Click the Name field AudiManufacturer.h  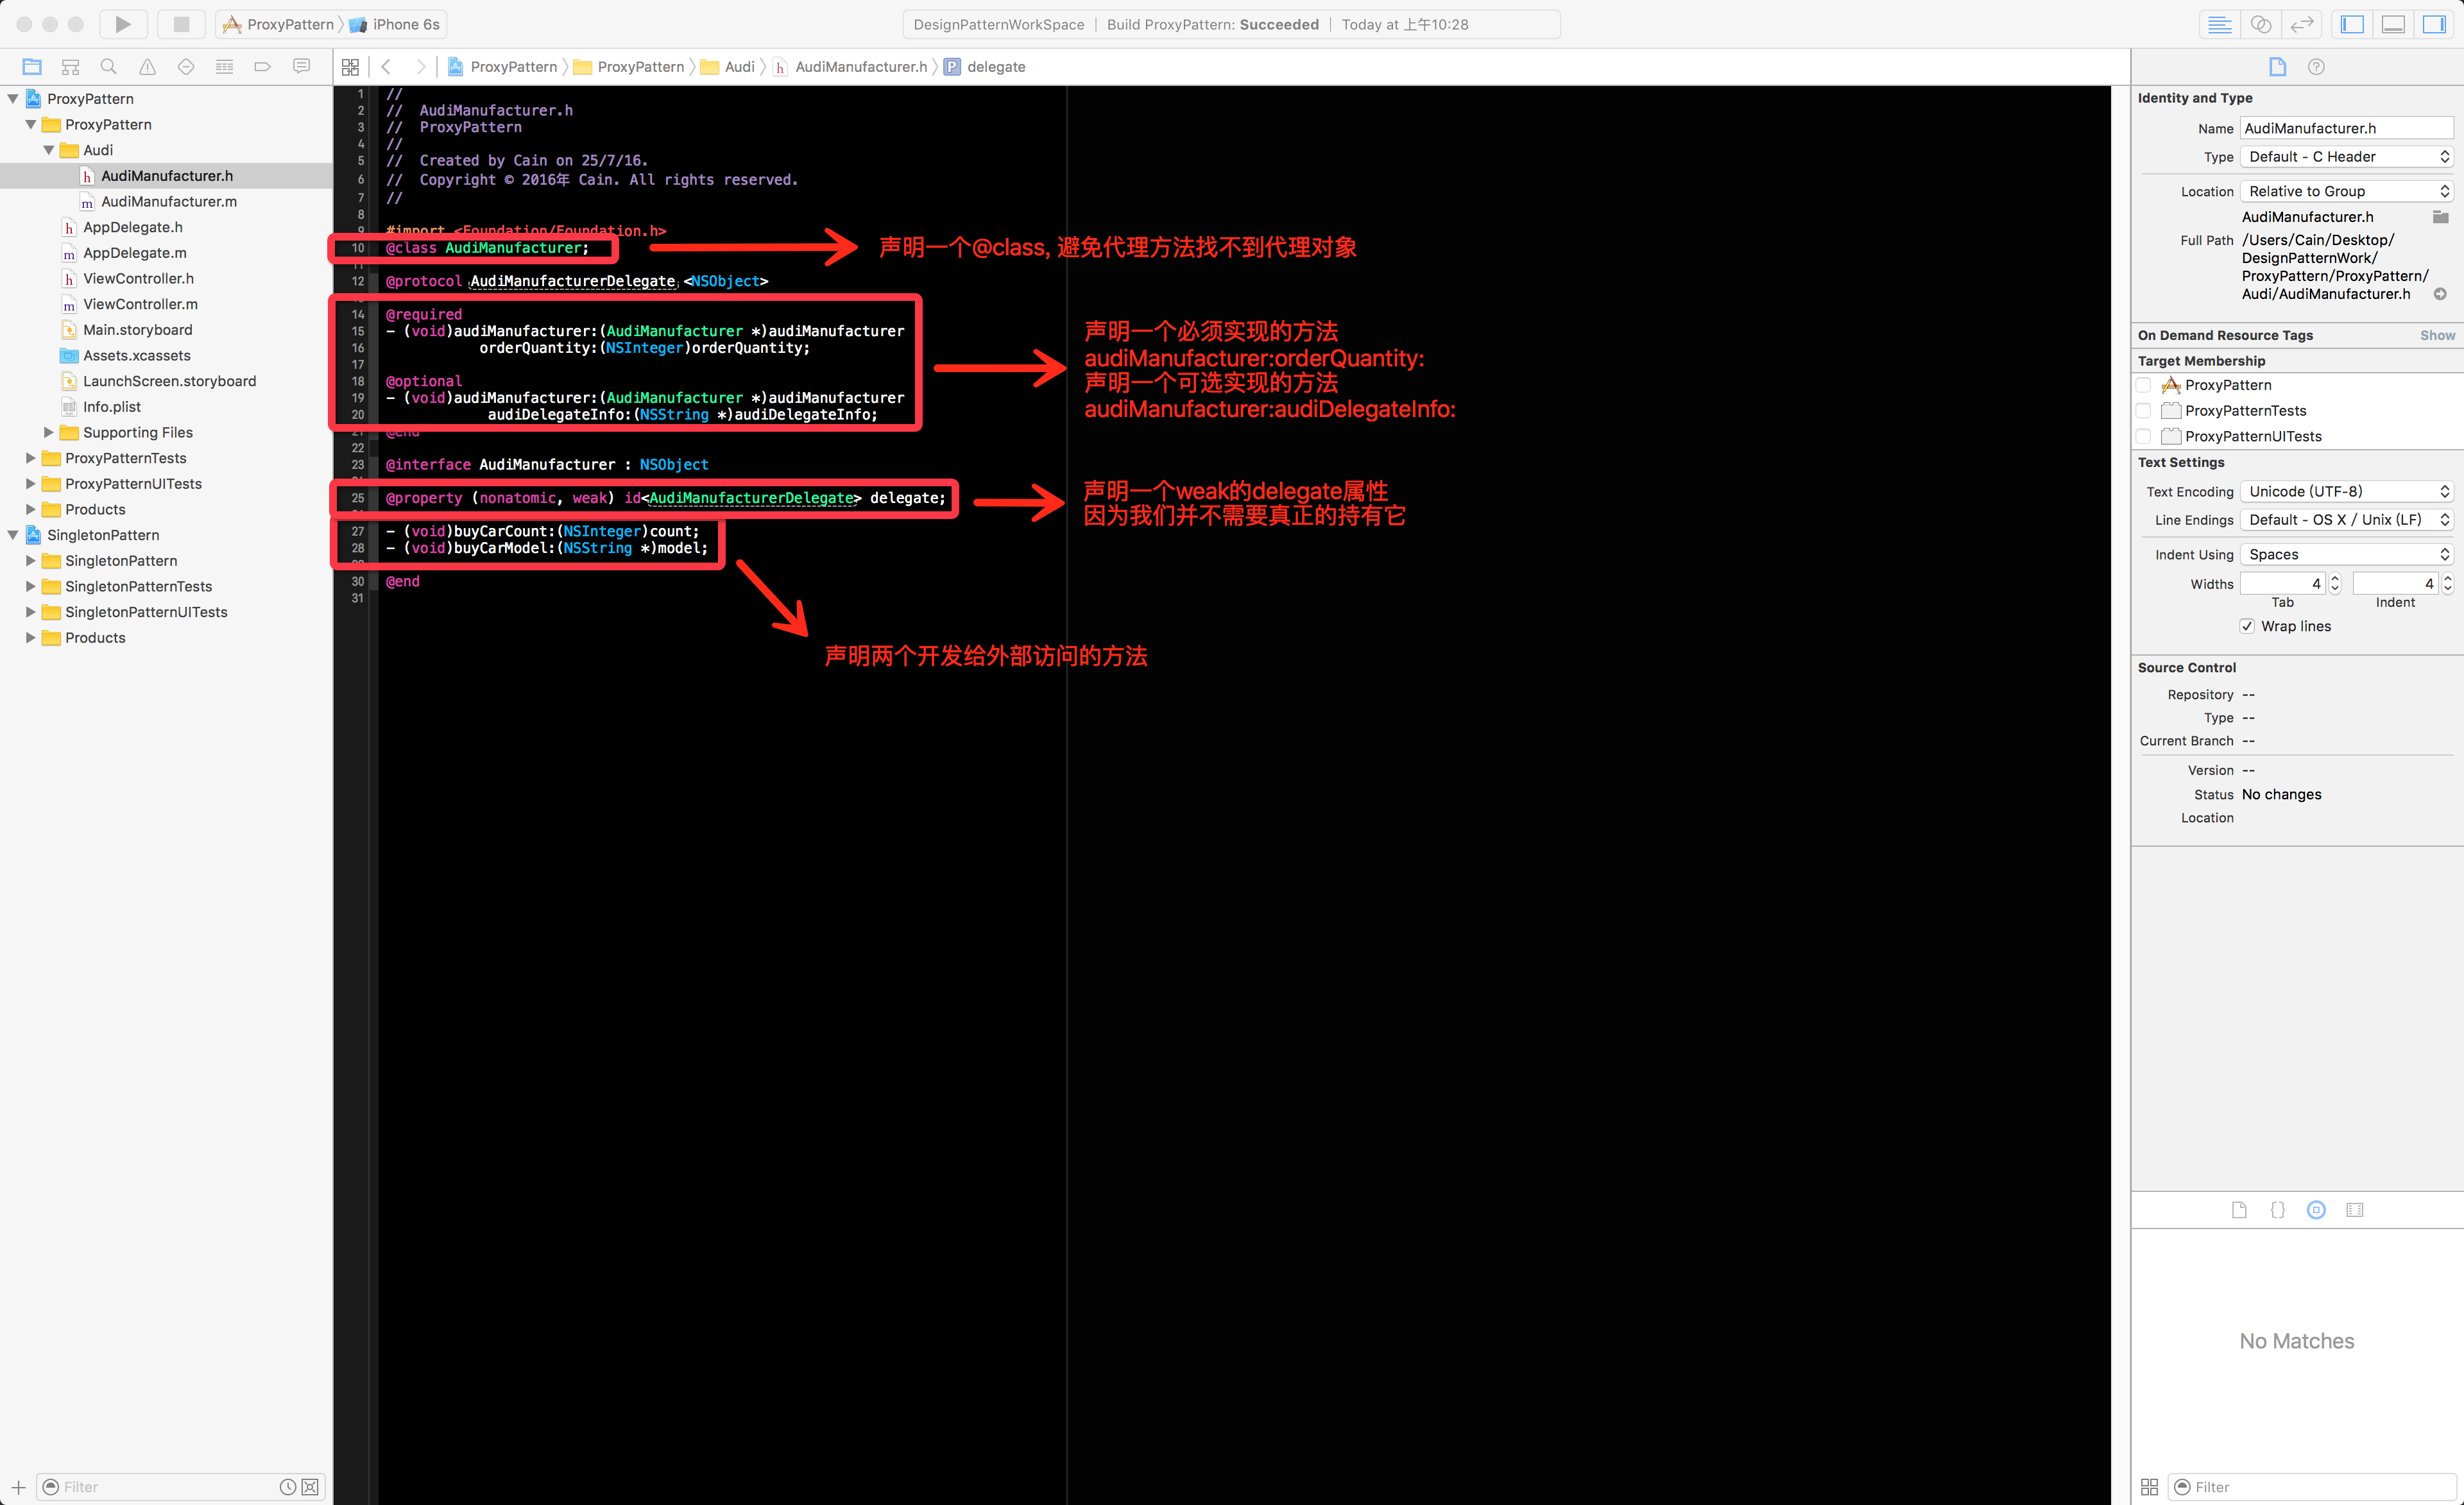2345,128
